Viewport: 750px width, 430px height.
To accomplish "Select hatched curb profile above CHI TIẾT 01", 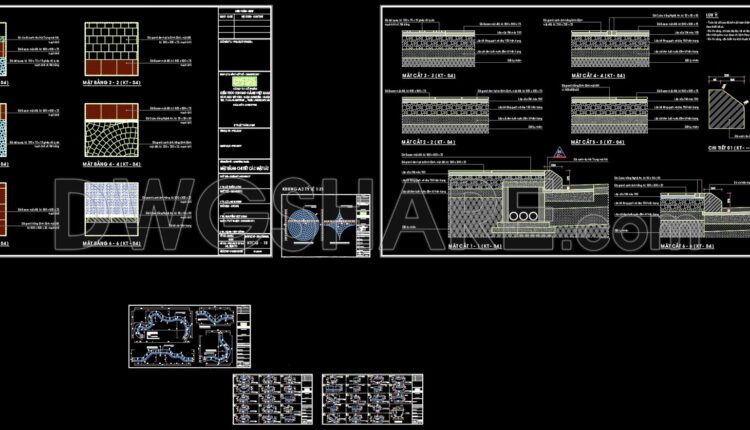I will (x=727, y=108).
